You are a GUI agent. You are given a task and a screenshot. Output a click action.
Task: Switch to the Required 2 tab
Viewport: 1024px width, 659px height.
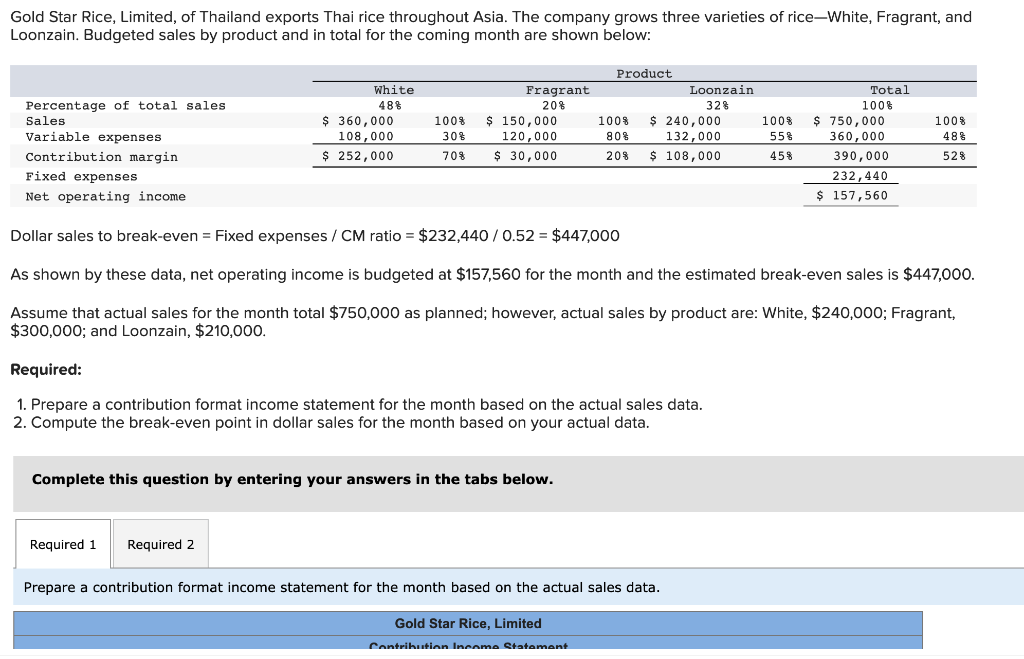coord(161,544)
